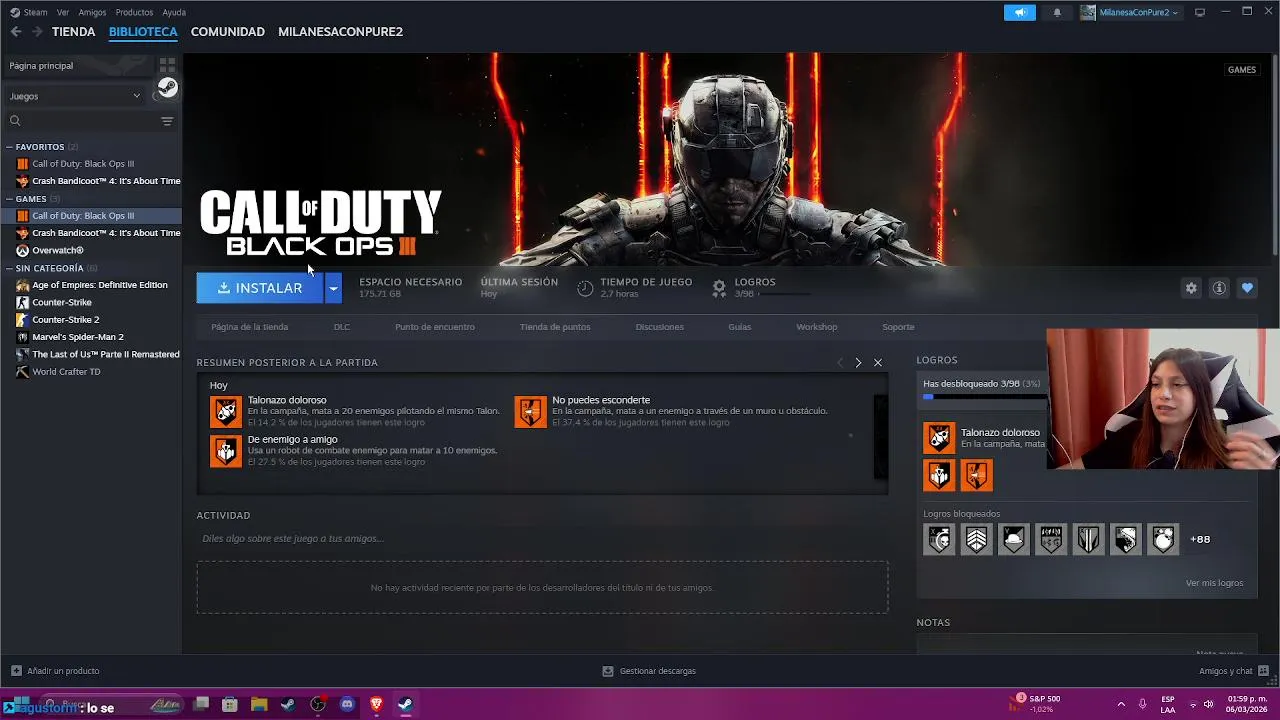Toggle the favorite heart for Black Ops III
Screen dimensions: 1280x720
click(x=1247, y=288)
